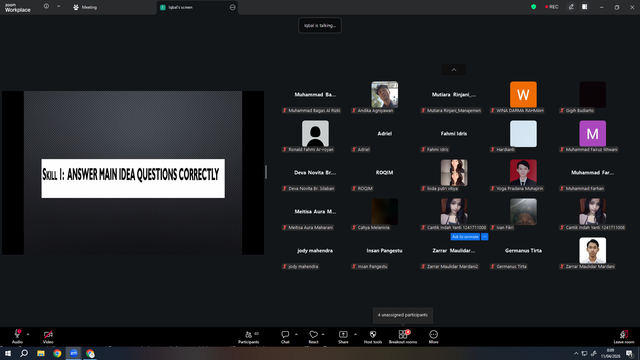Image resolution: width=640 pixels, height=360 pixels.
Task: Click the REC recording indicator
Action: tap(551, 7)
